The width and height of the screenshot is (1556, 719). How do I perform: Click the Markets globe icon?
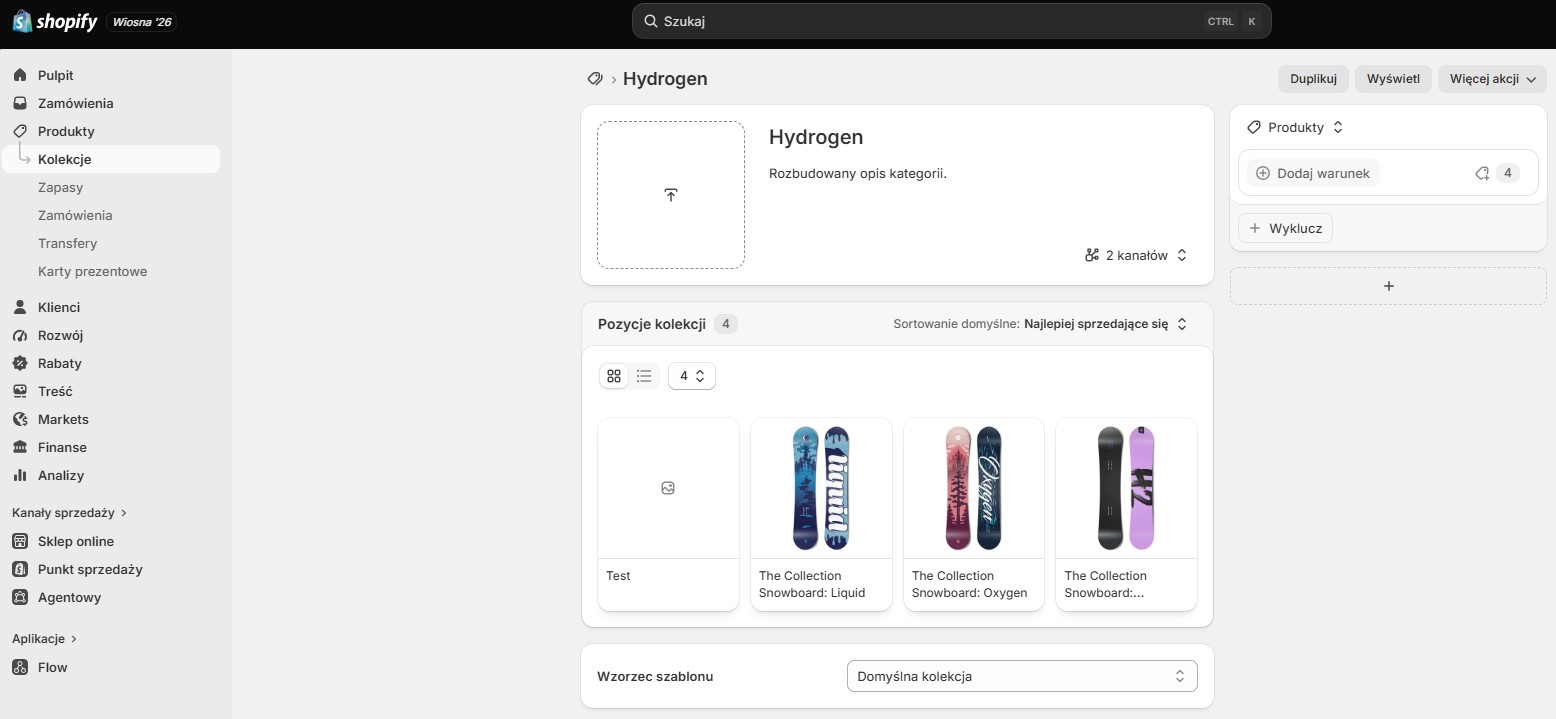tap(20, 419)
